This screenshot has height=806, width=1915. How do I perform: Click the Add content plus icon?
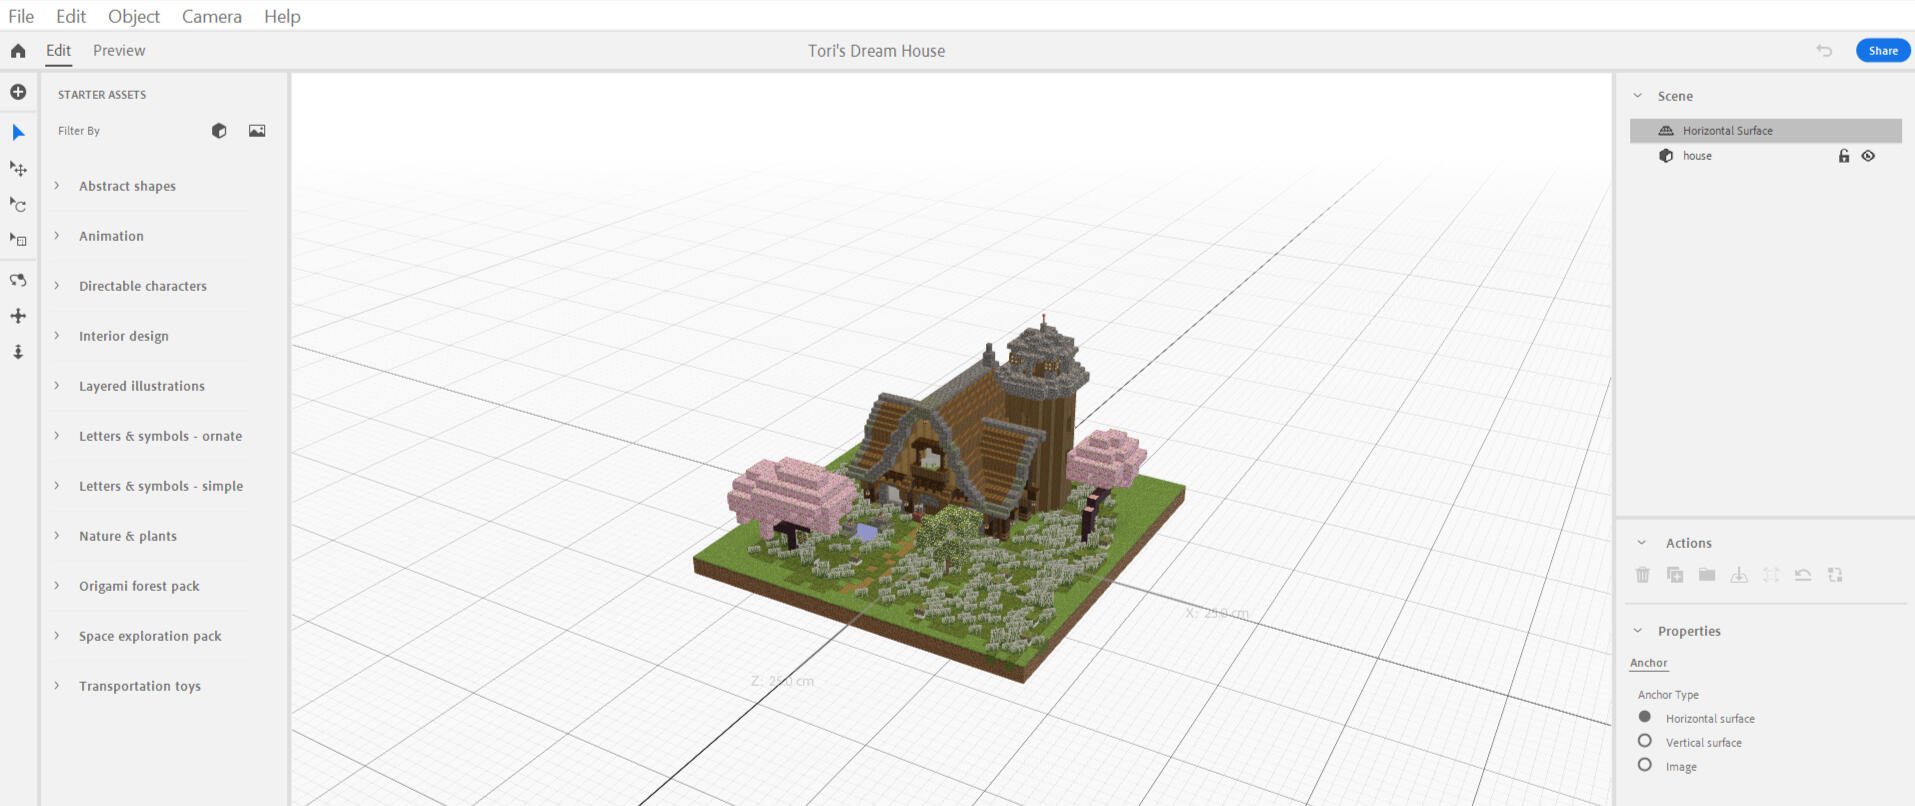pyautogui.click(x=18, y=92)
